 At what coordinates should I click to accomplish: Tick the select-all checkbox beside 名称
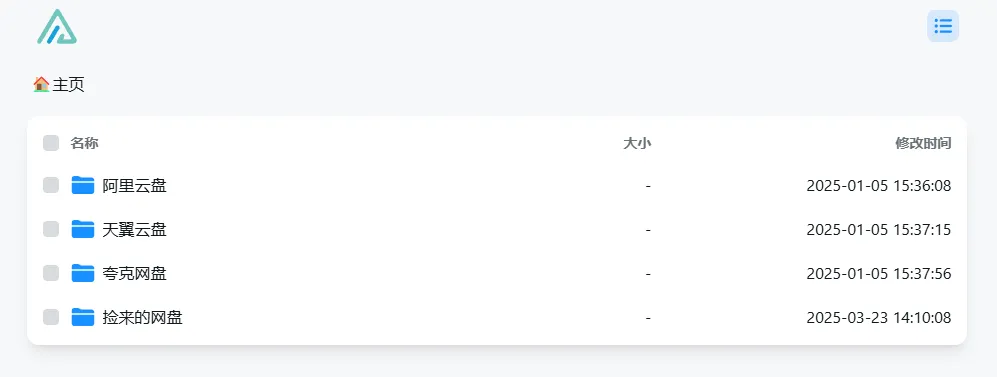coord(51,143)
